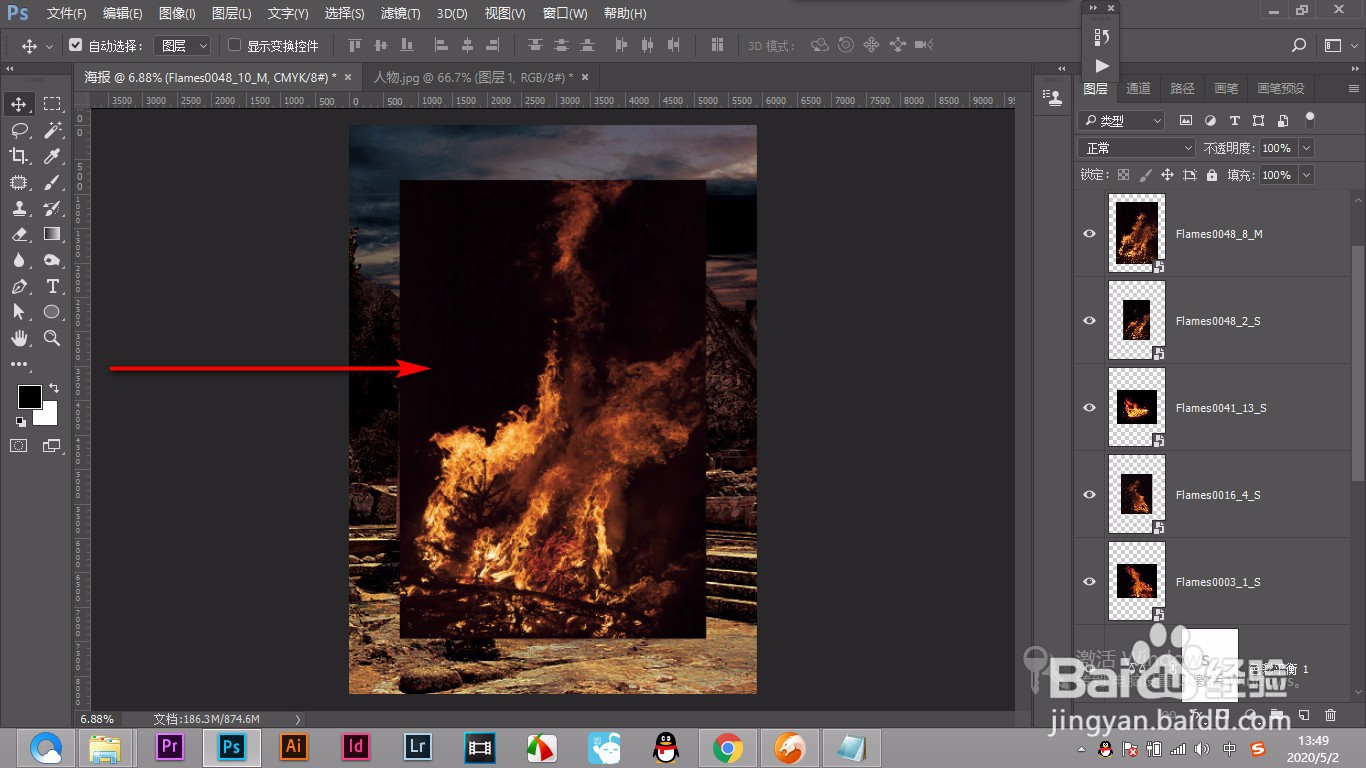
Task: Select the Pen tool
Action: click(19, 286)
